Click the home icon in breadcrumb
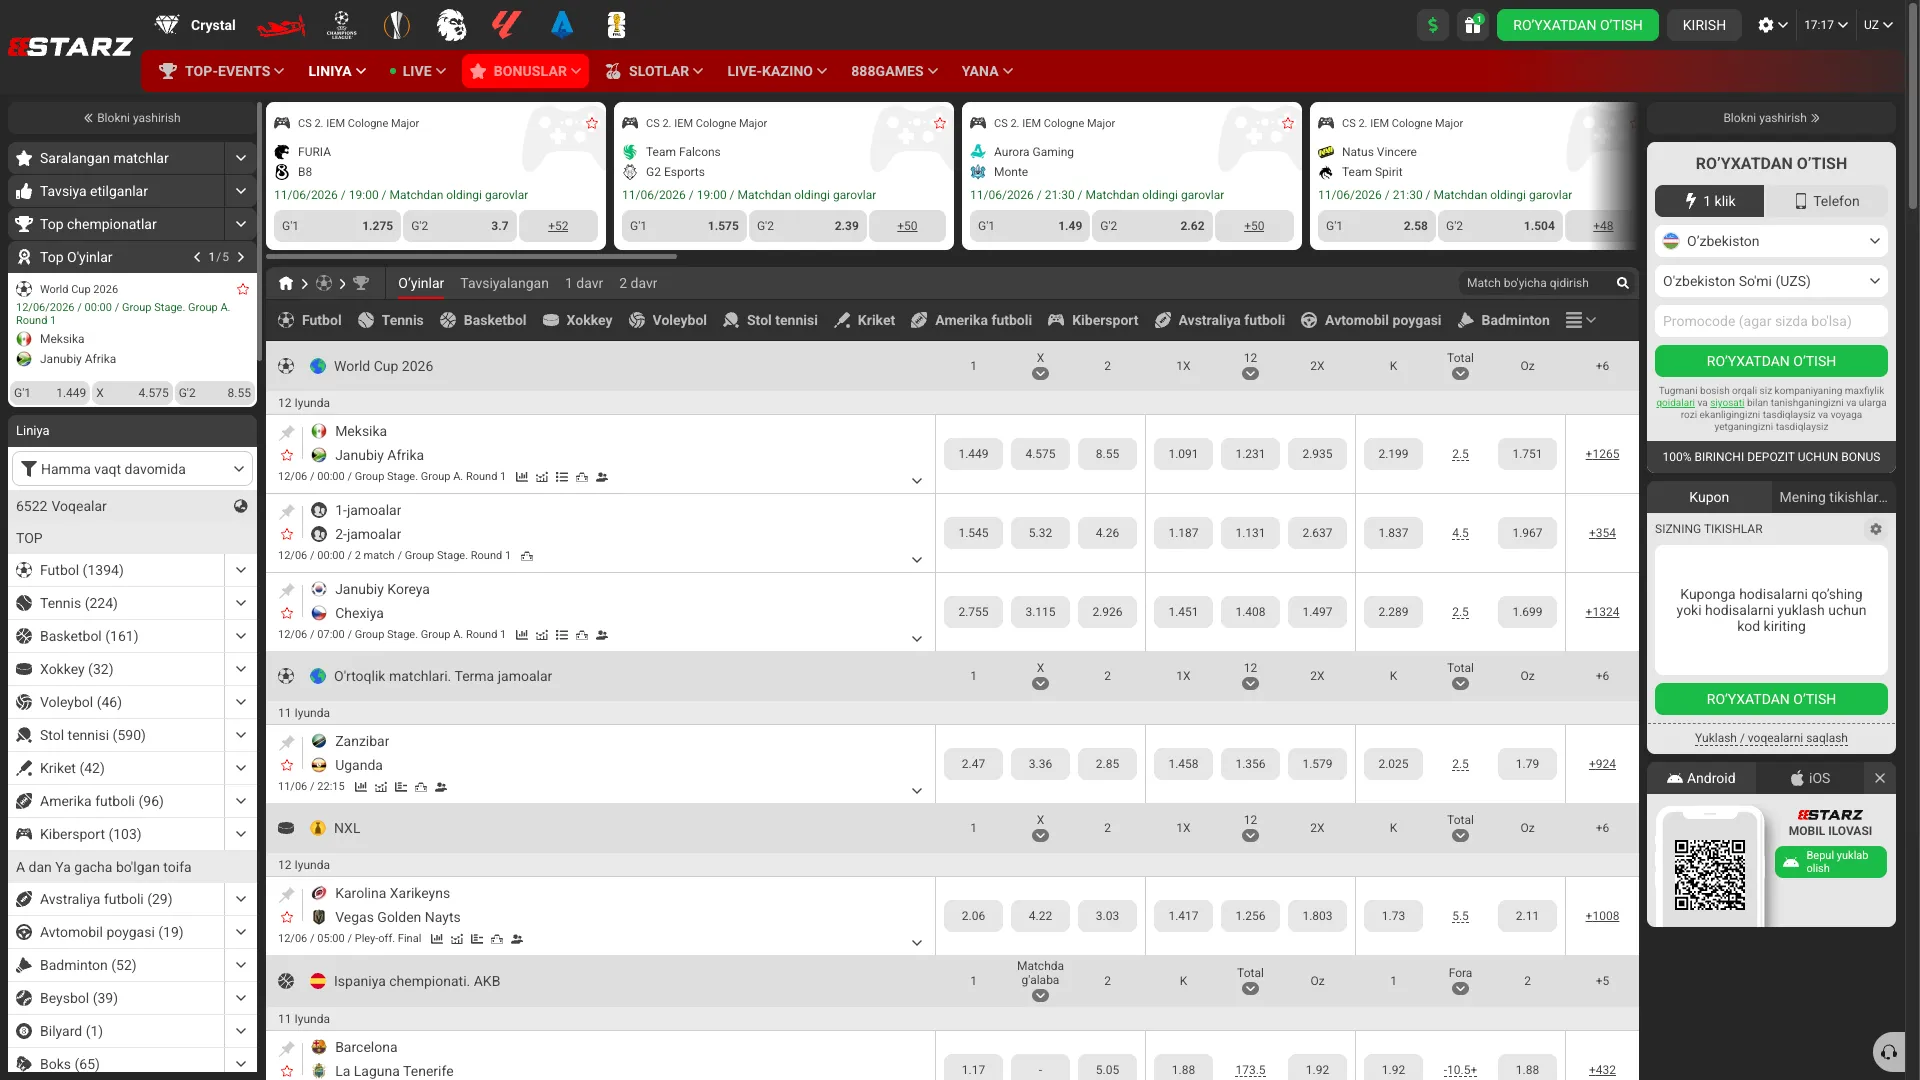 pyautogui.click(x=286, y=283)
